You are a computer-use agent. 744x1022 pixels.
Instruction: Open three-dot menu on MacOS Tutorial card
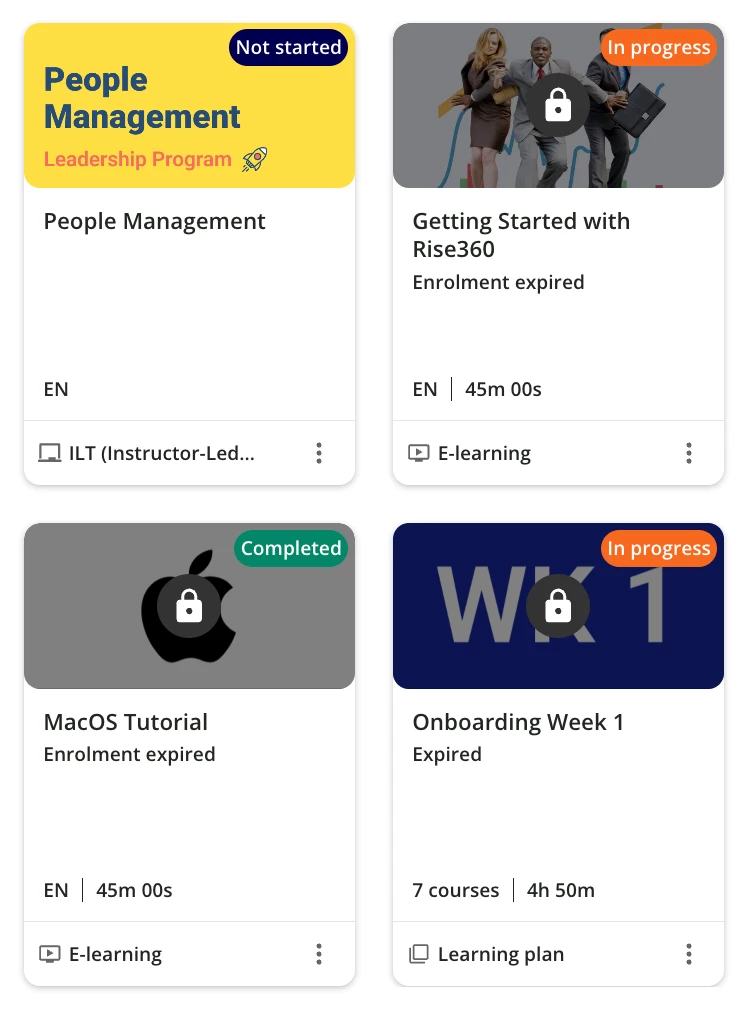319,954
